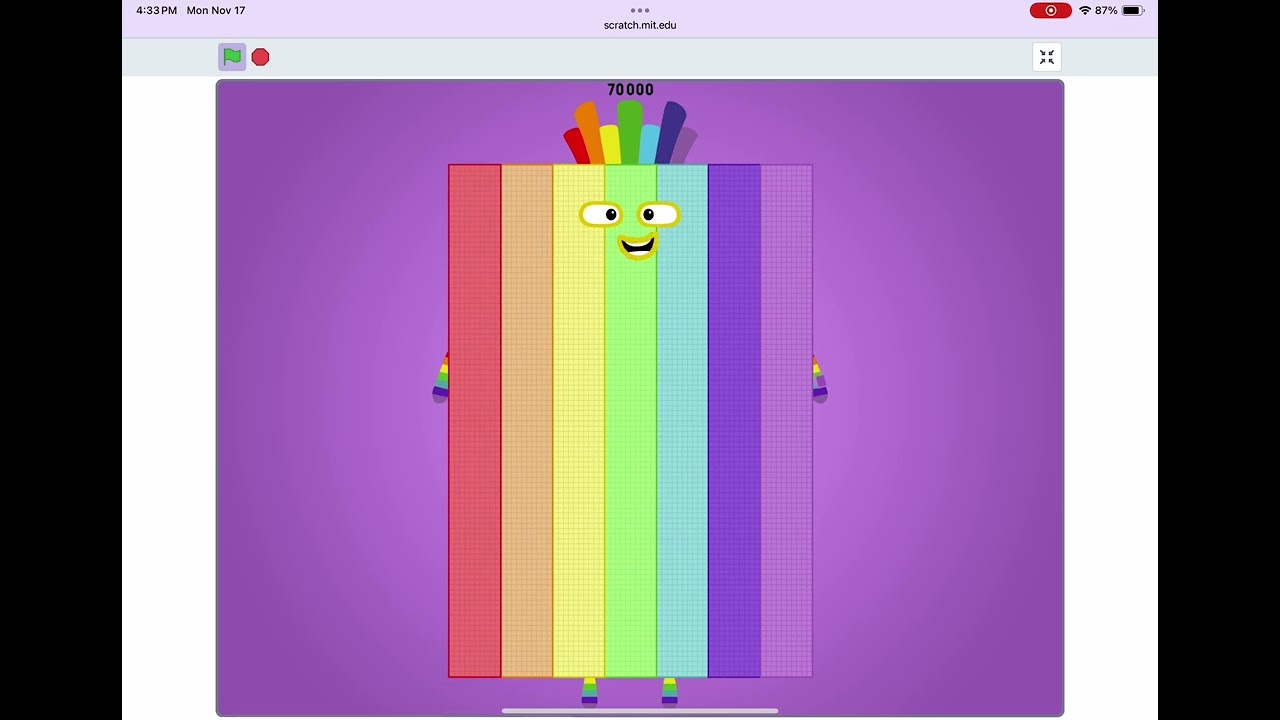The image size is (1280, 720).
Task: Tap the Wi-Fi status icon
Action: (x=1084, y=10)
